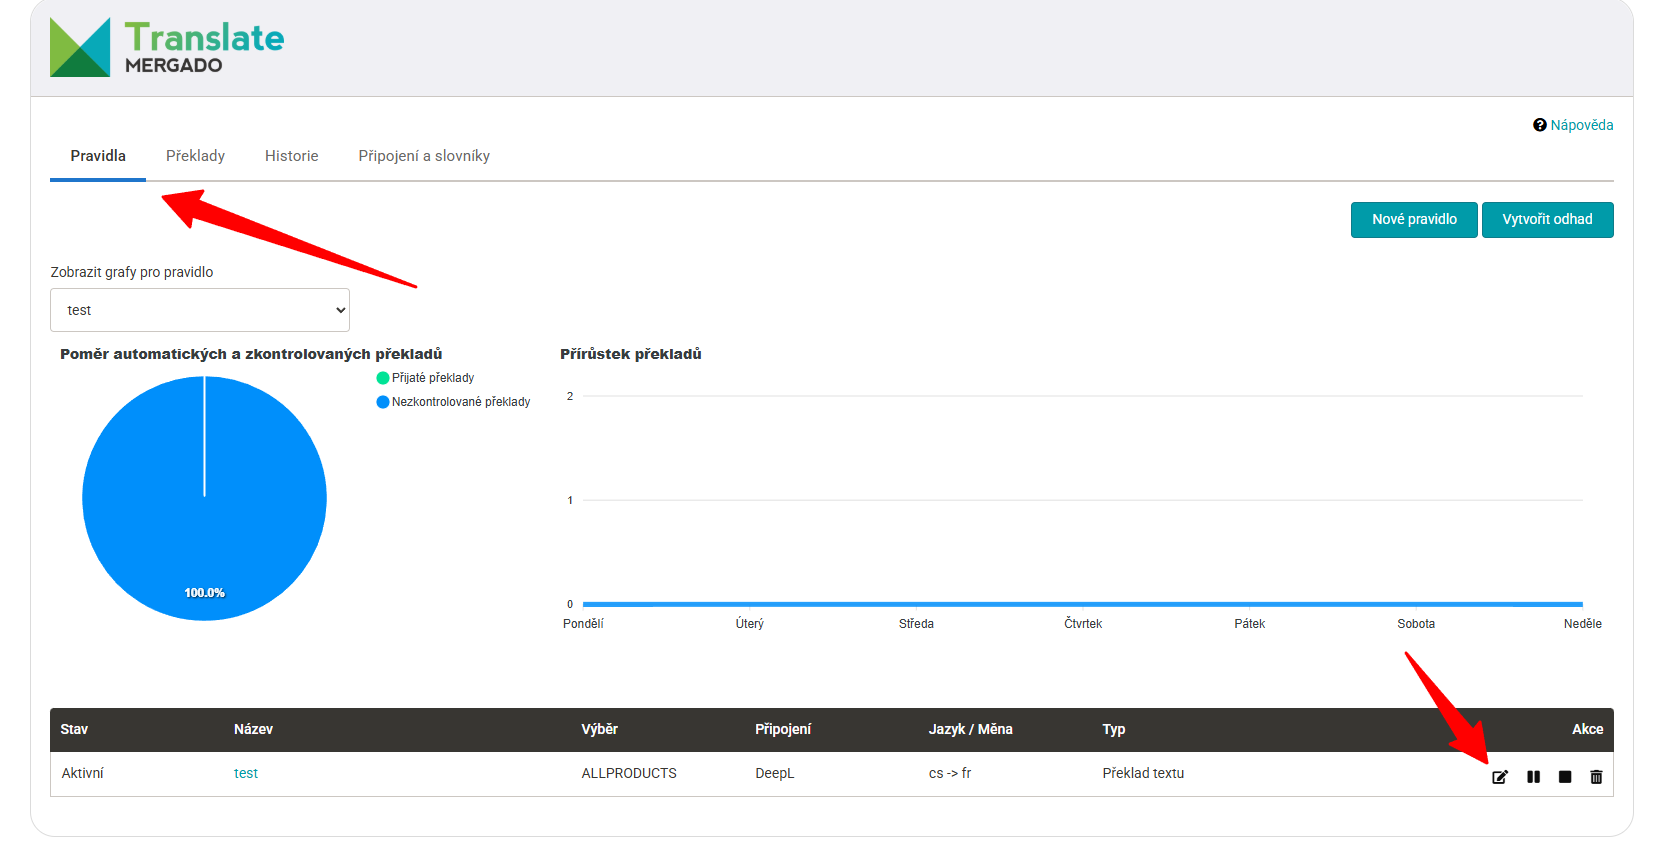The image size is (1658, 847).
Task: Click the Poměr automatických a zkontrolovaných překladů title
Action: 251,354
